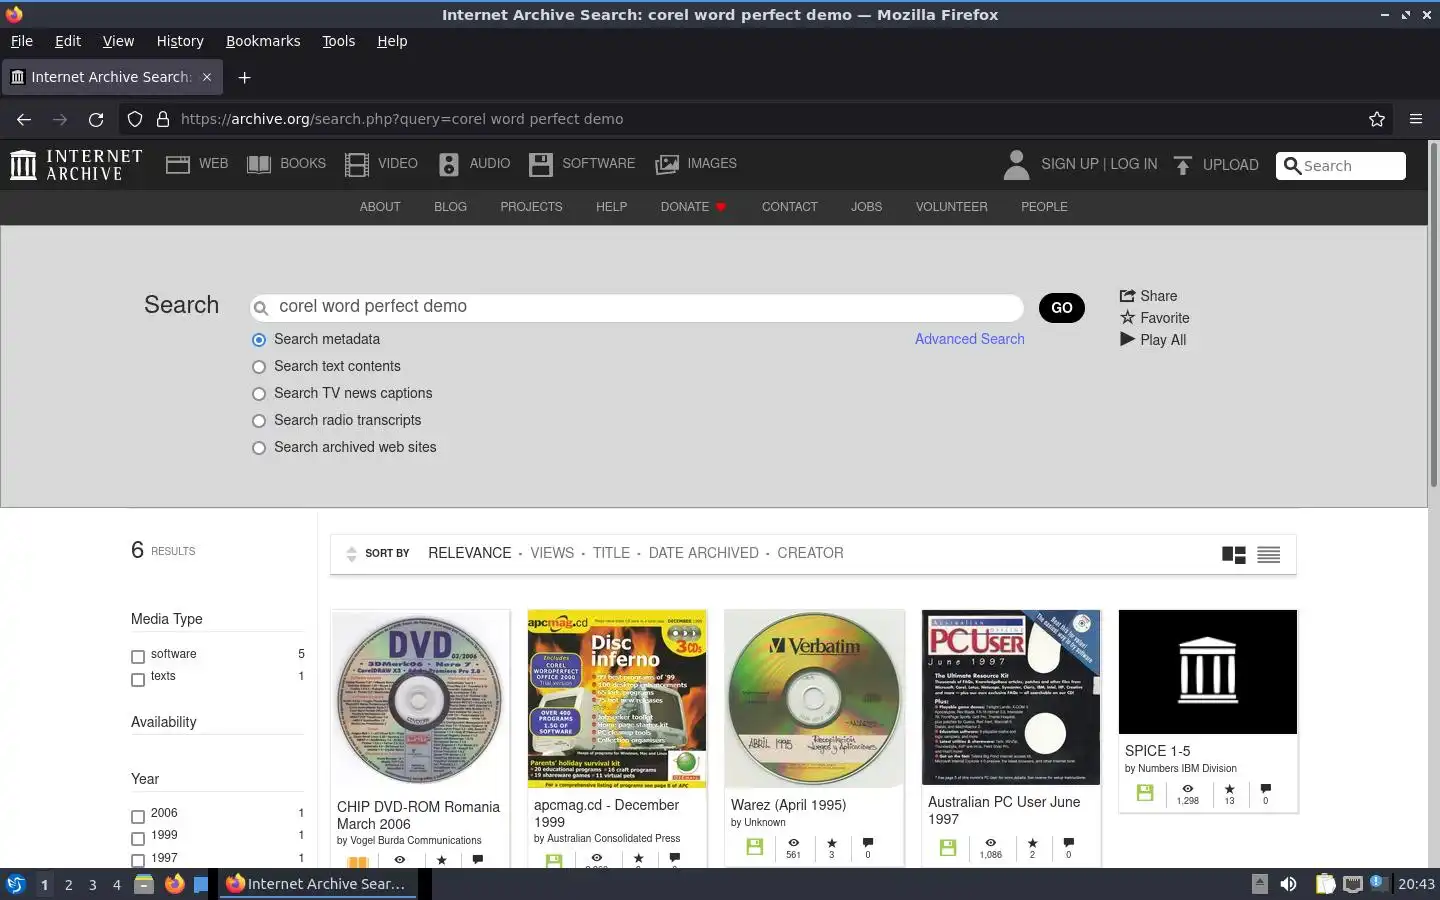Open the volume control in system tray
Image resolution: width=1440 pixels, height=900 pixels.
[x=1289, y=884]
